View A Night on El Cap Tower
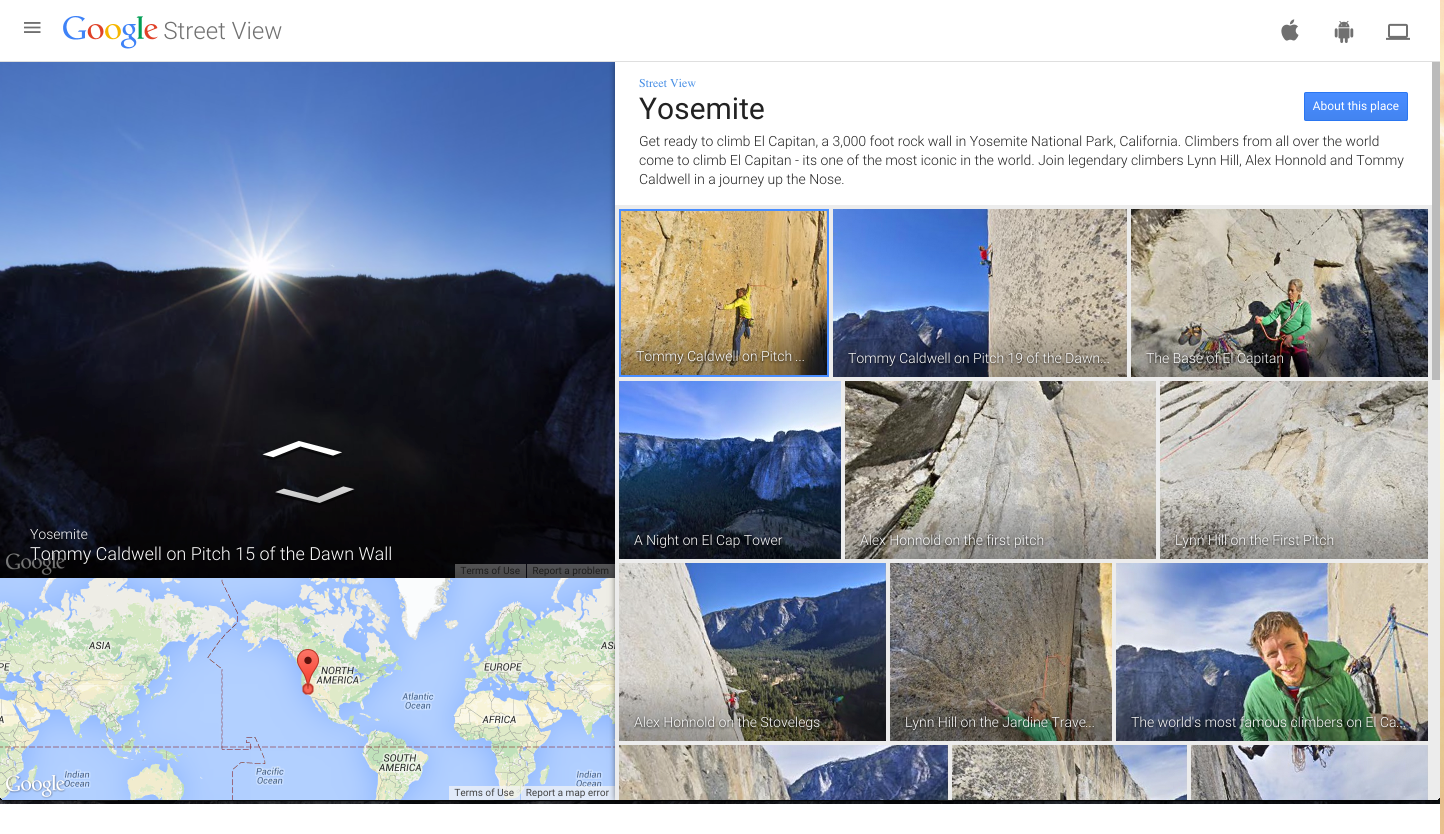 click(729, 469)
